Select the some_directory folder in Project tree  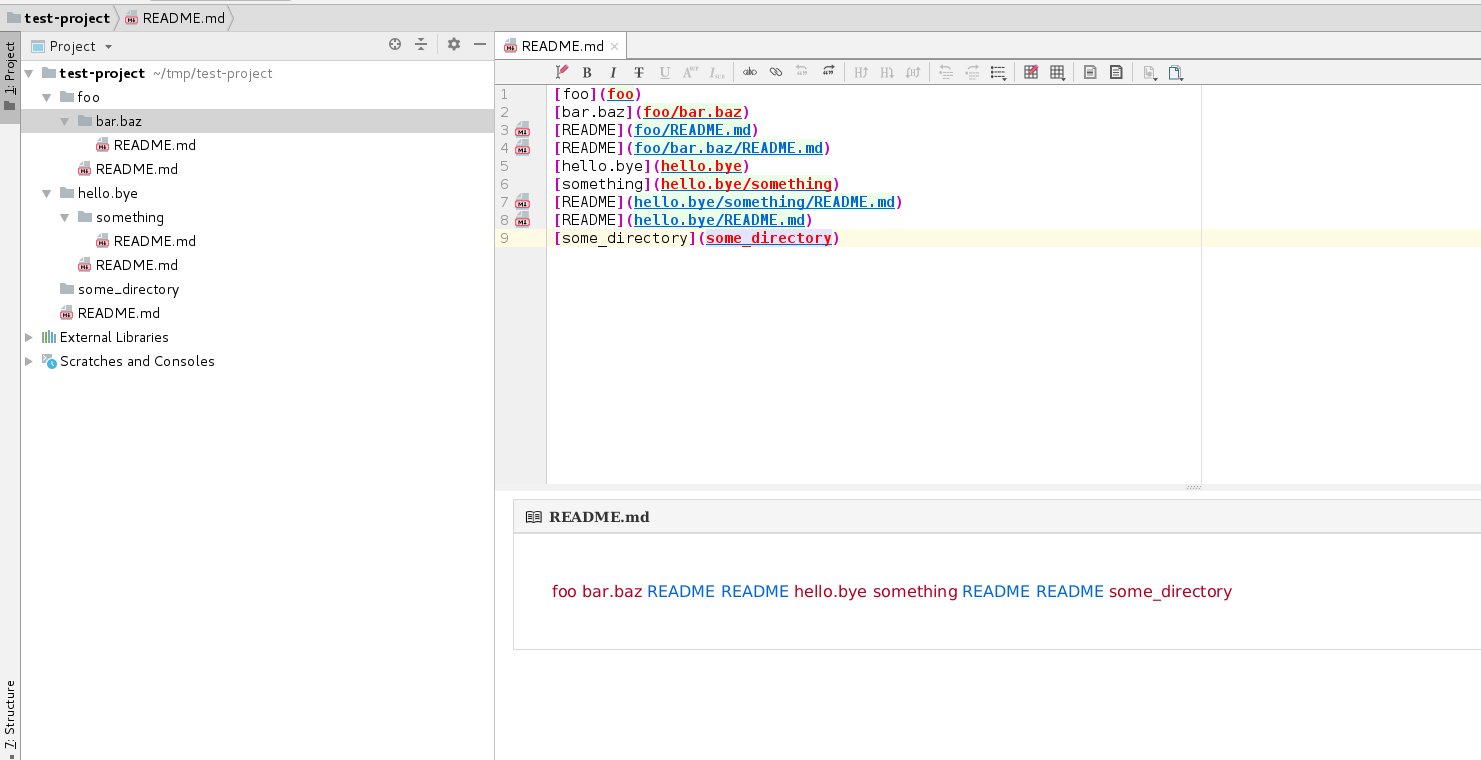tap(128, 289)
